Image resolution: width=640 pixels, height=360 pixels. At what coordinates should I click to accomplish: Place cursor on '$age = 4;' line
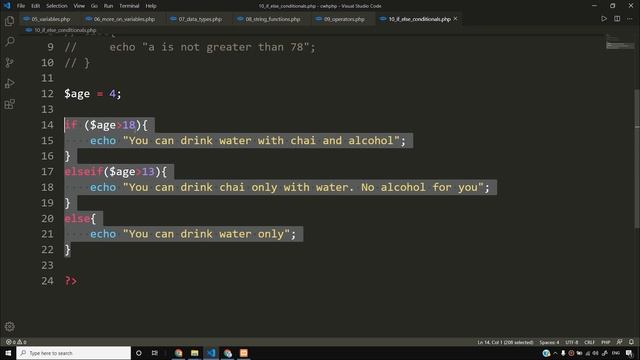pyautogui.click(x=93, y=94)
